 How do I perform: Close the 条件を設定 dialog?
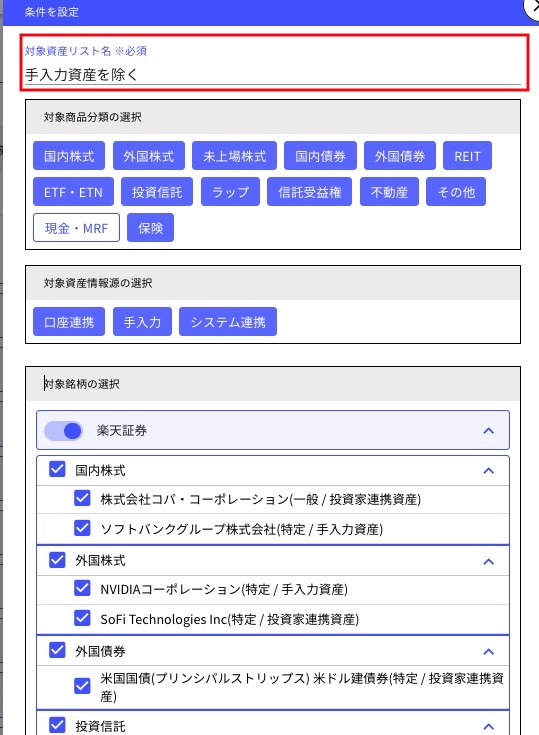point(534,8)
